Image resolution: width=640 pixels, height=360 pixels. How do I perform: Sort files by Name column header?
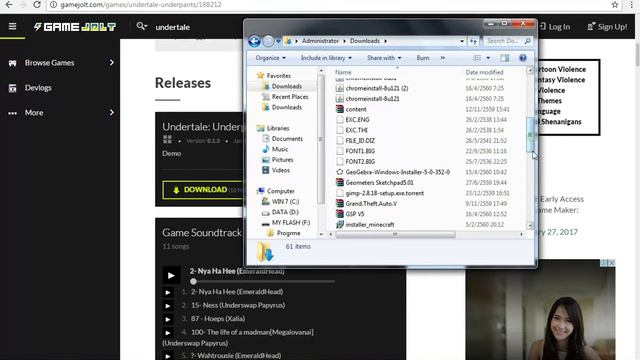coord(343,72)
